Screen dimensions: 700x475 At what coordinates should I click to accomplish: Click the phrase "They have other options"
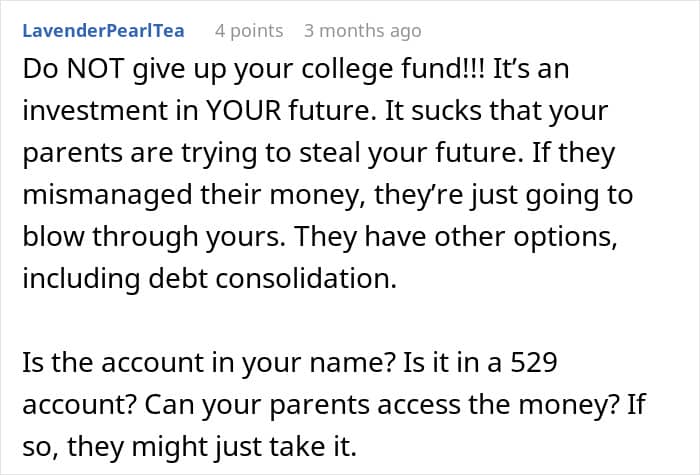tap(456, 237)
